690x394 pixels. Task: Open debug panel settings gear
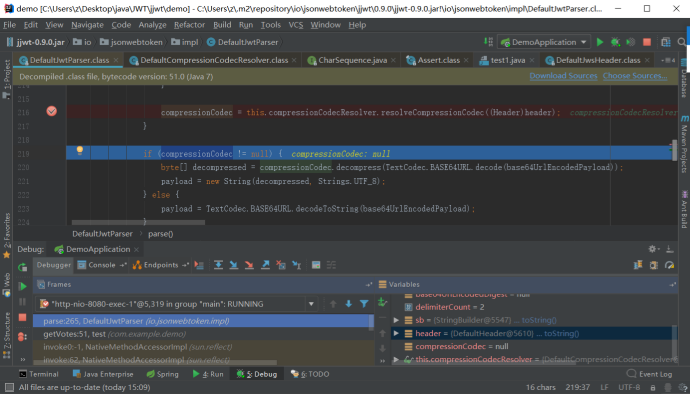(x=653, y=249)
